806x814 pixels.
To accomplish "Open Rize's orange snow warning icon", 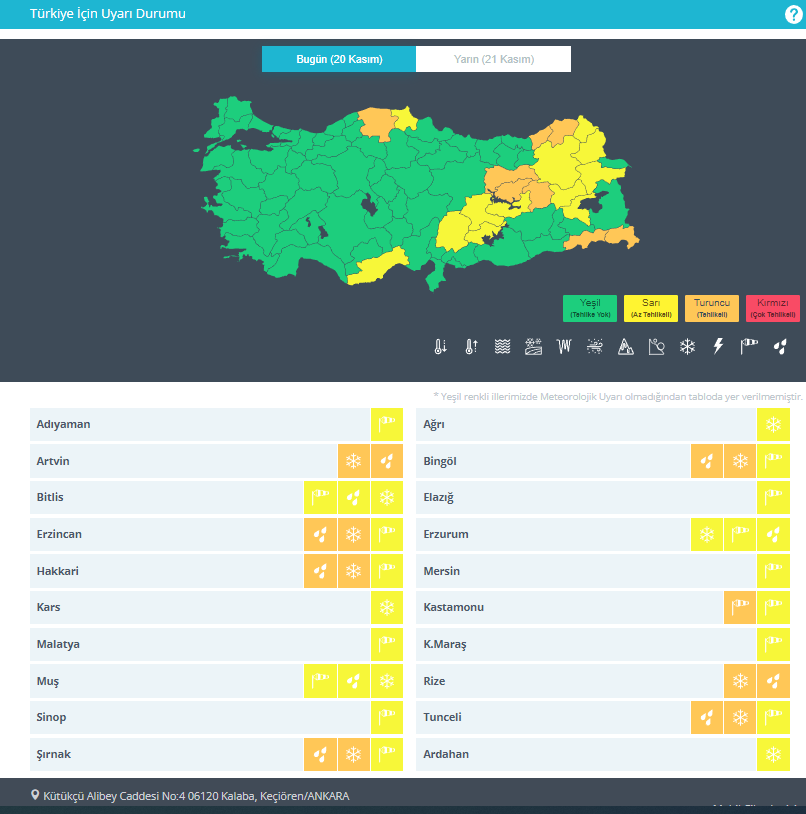I will (740, 681).
